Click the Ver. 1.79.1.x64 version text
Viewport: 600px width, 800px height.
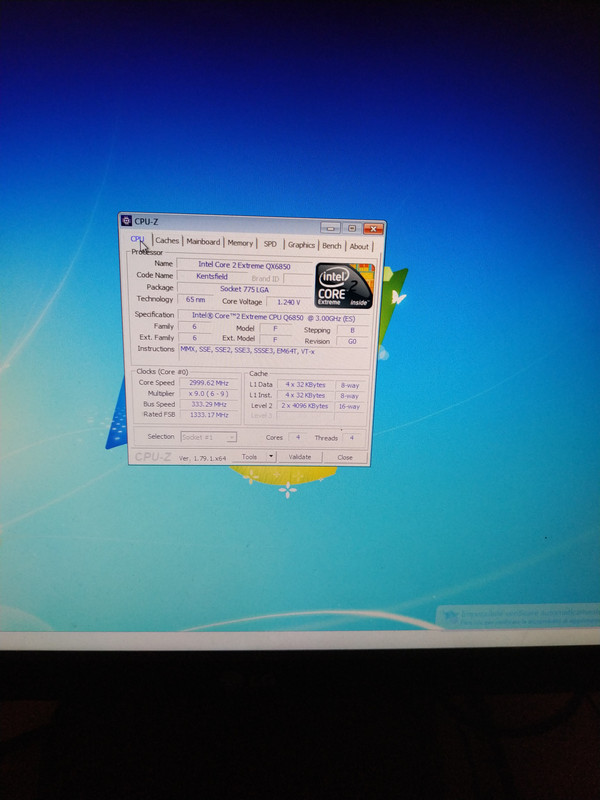203,458
